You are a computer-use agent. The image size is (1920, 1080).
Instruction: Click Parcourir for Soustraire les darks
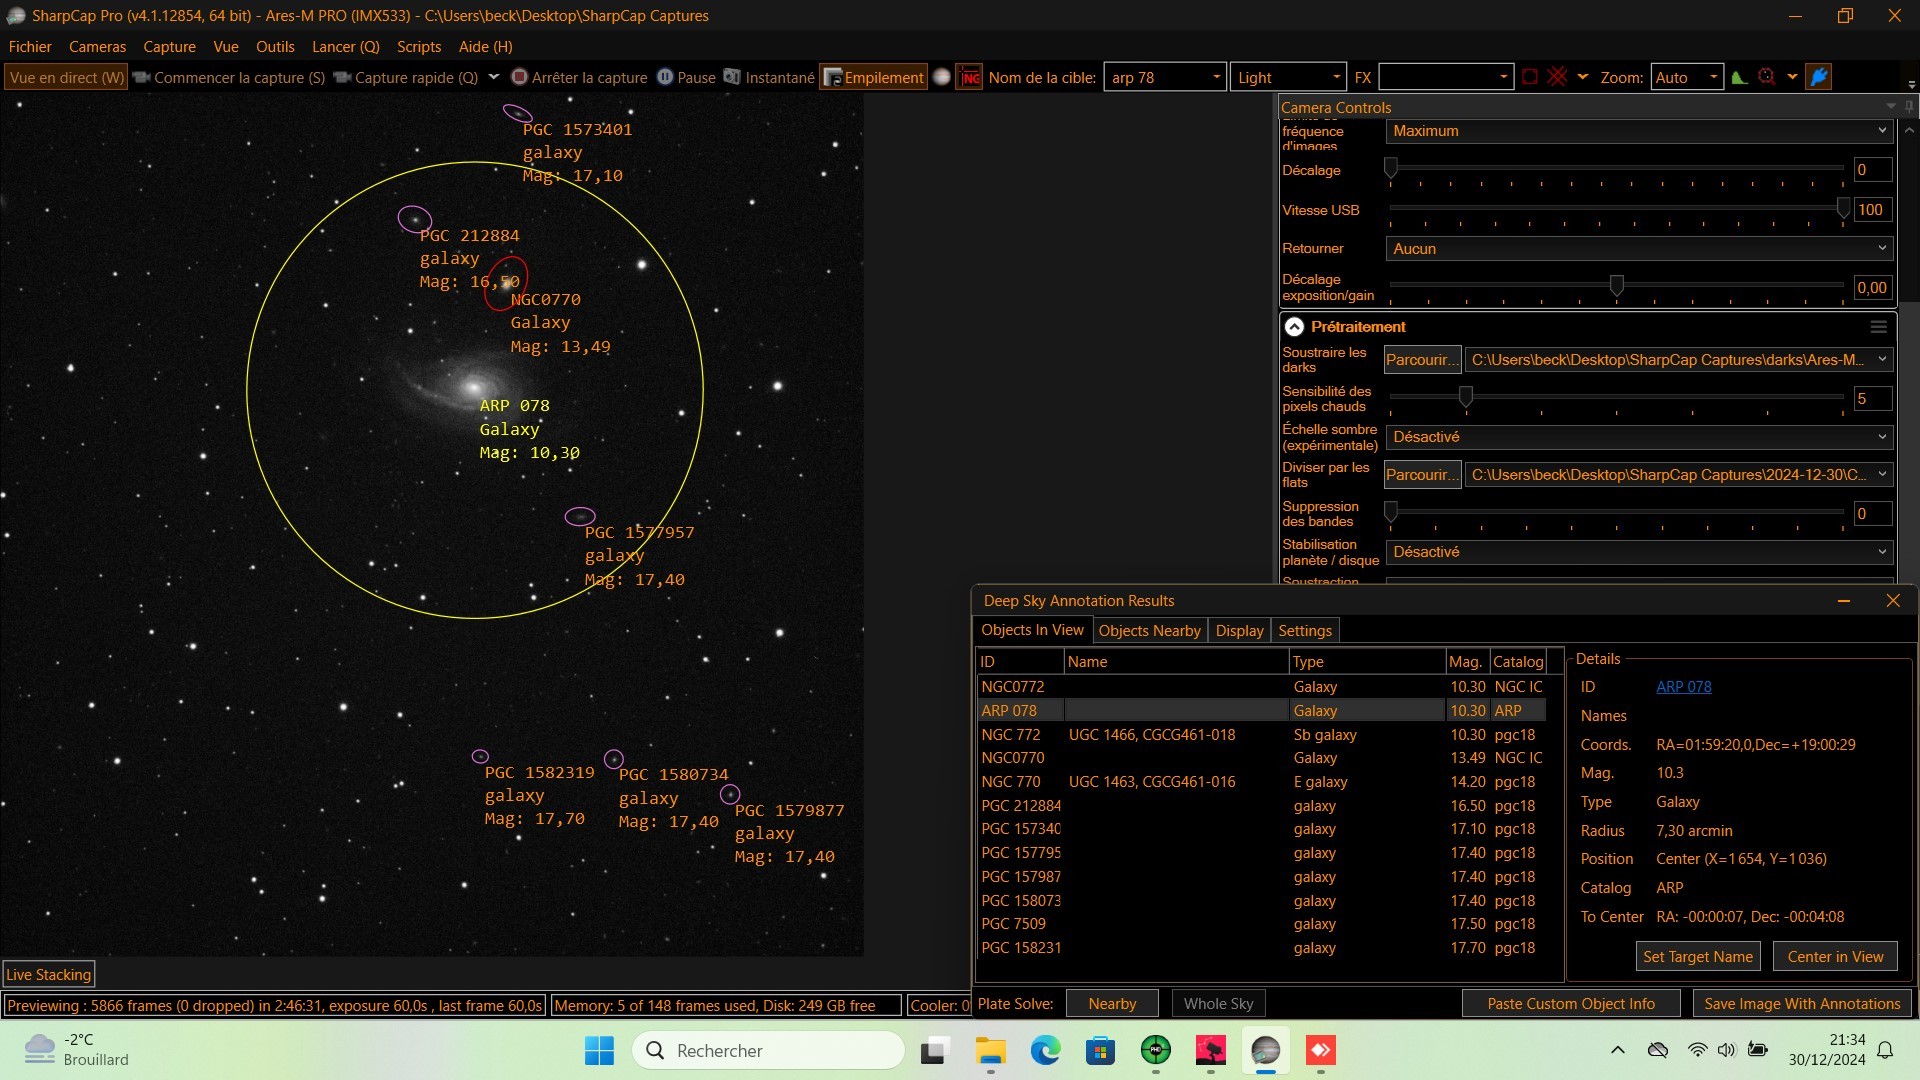[x=1422, y=360]
